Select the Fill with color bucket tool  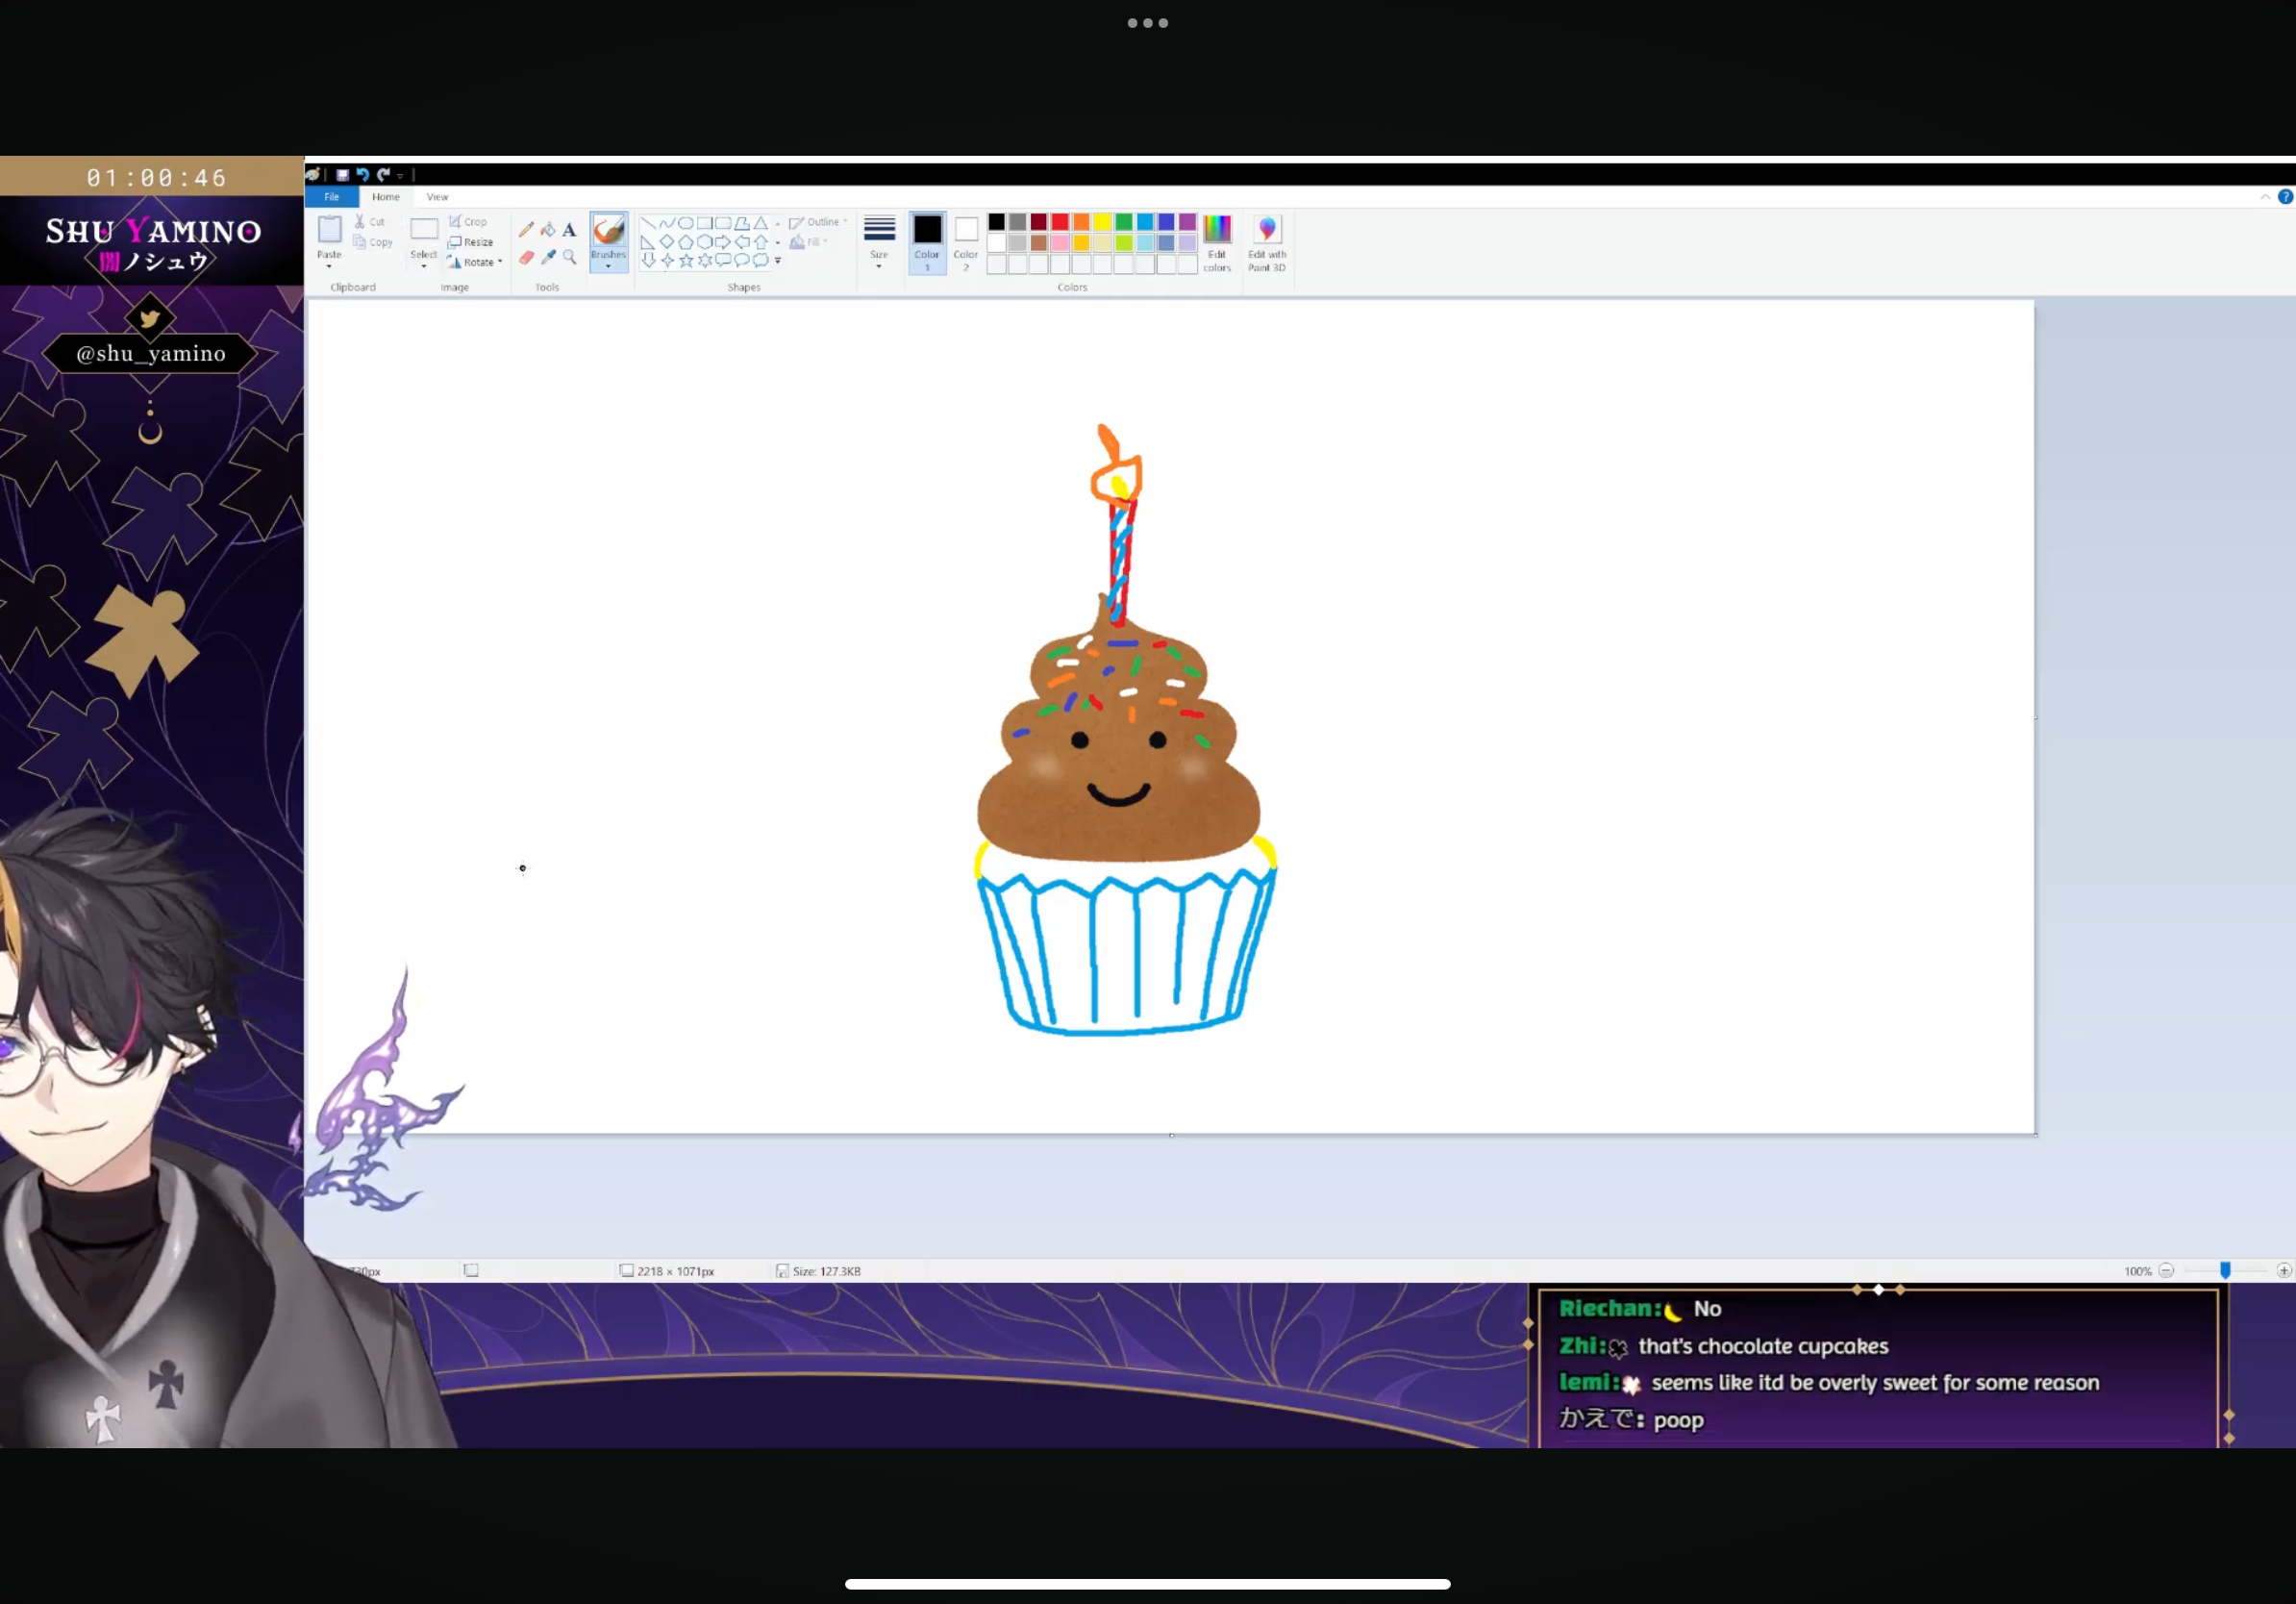tap(548, 229)
